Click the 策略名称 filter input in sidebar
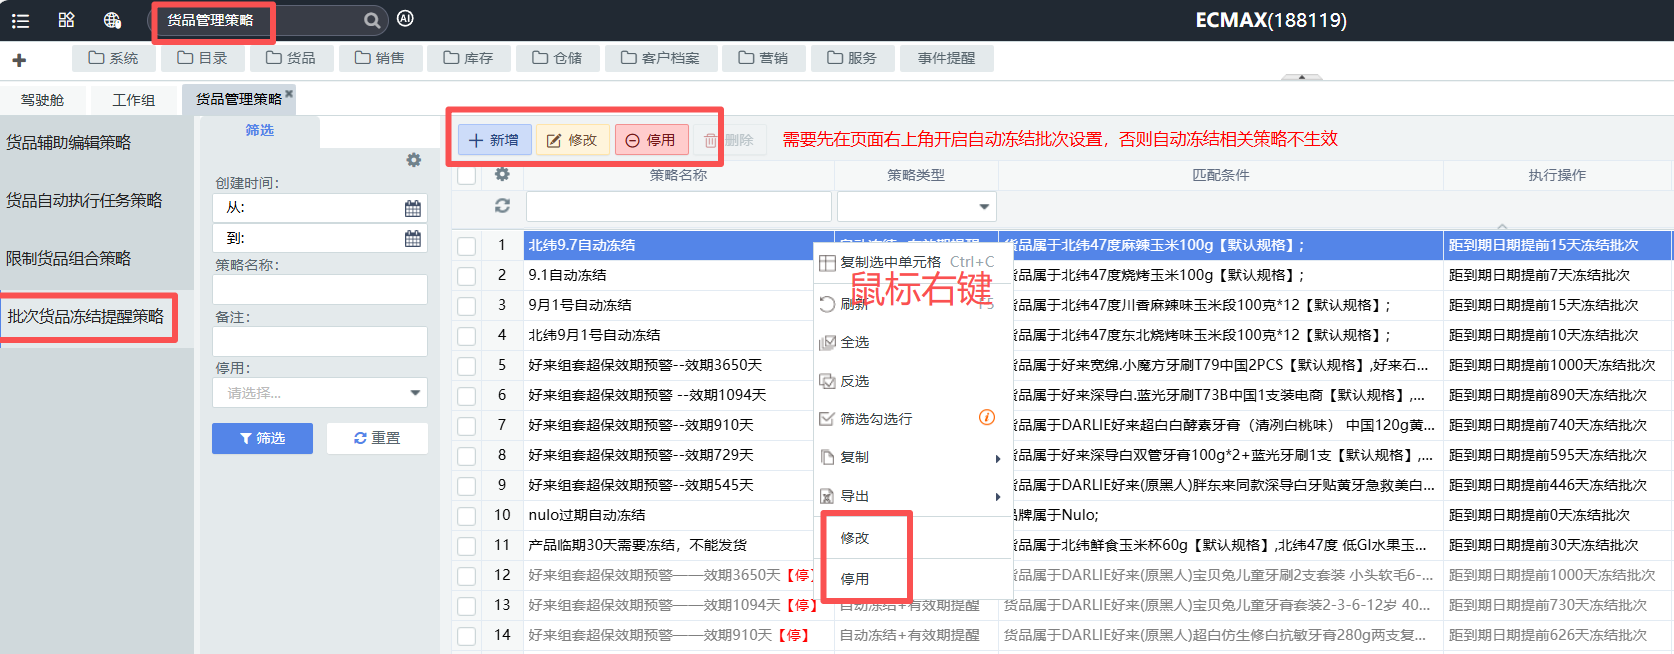 (x=320, y=289)
